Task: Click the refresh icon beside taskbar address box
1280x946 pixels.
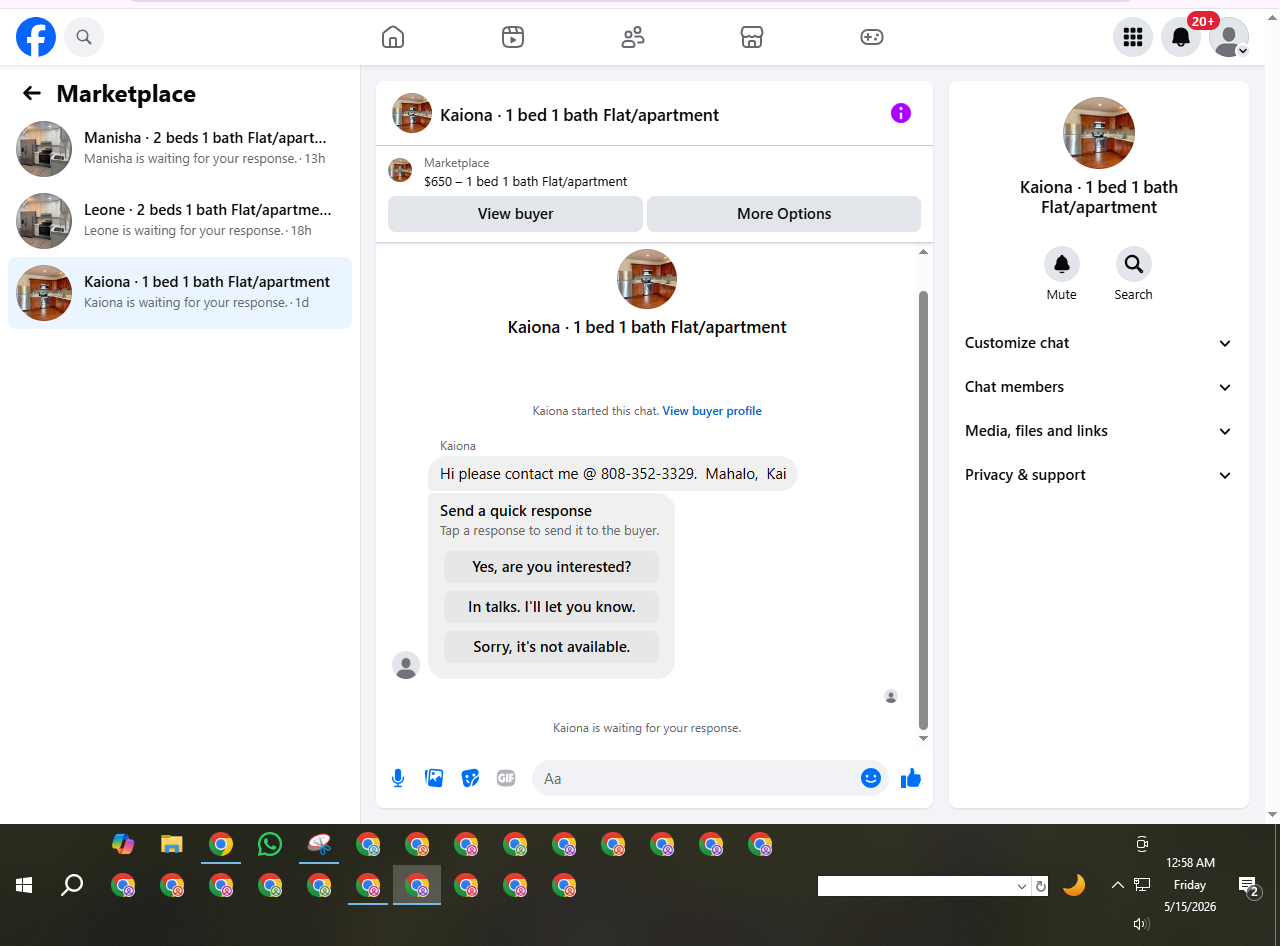Action: tap(1040, 886)
